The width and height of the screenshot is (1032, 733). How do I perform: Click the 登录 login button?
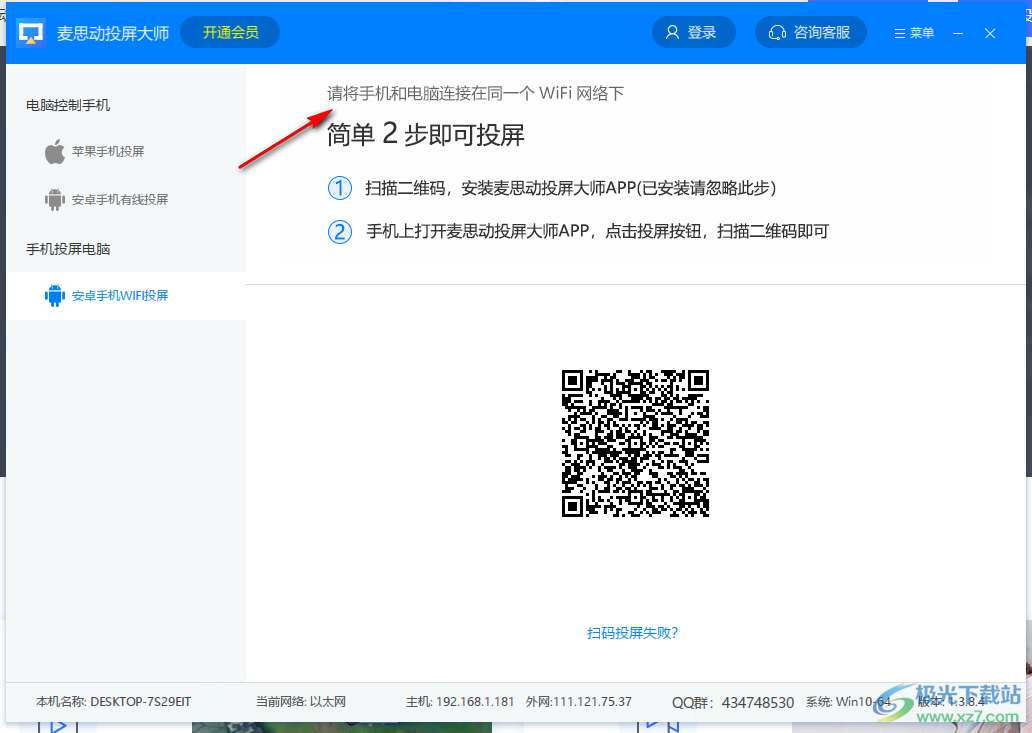click(x=693, y=32)
